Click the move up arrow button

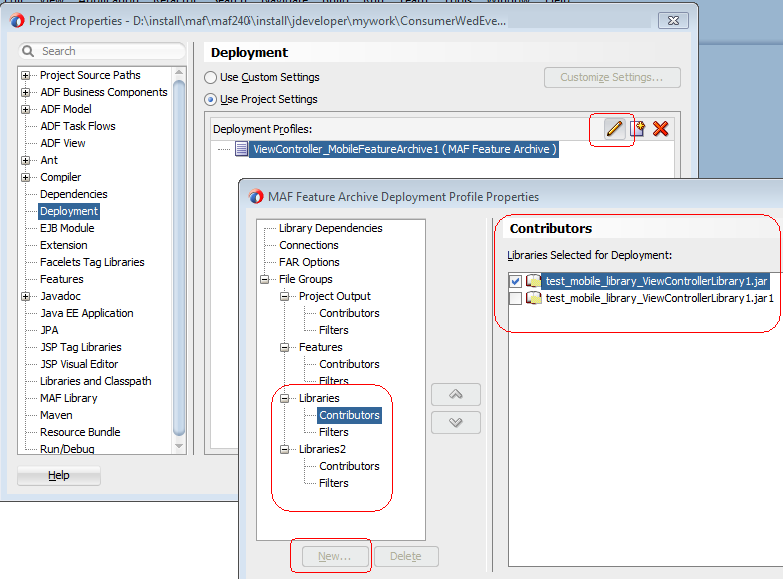tap(455, 395)
